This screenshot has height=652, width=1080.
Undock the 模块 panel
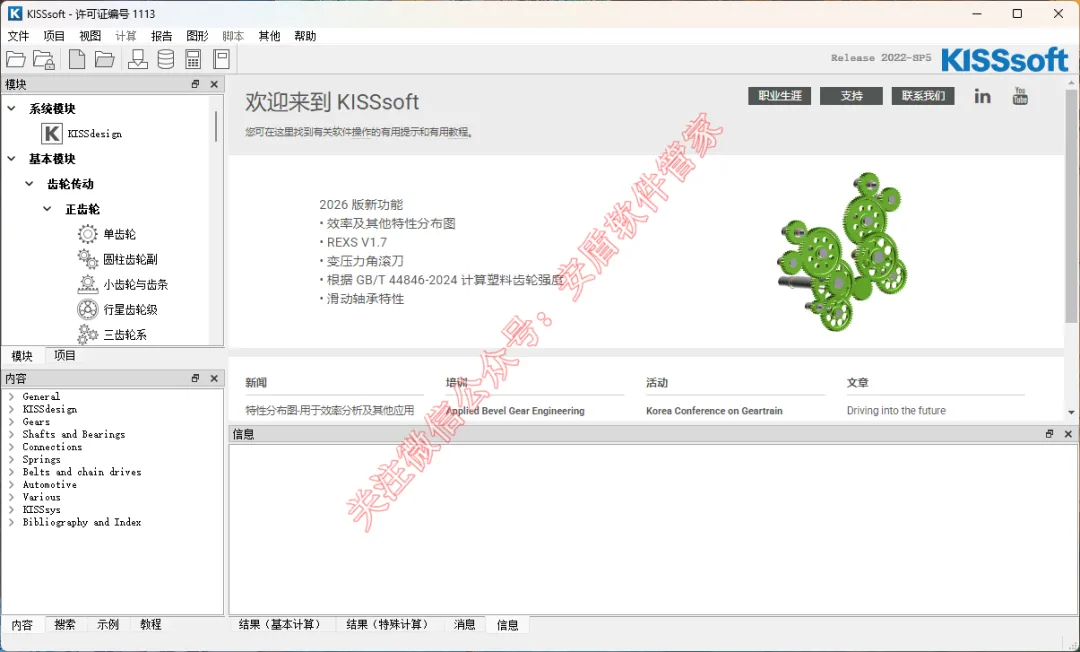coord(196,84)
